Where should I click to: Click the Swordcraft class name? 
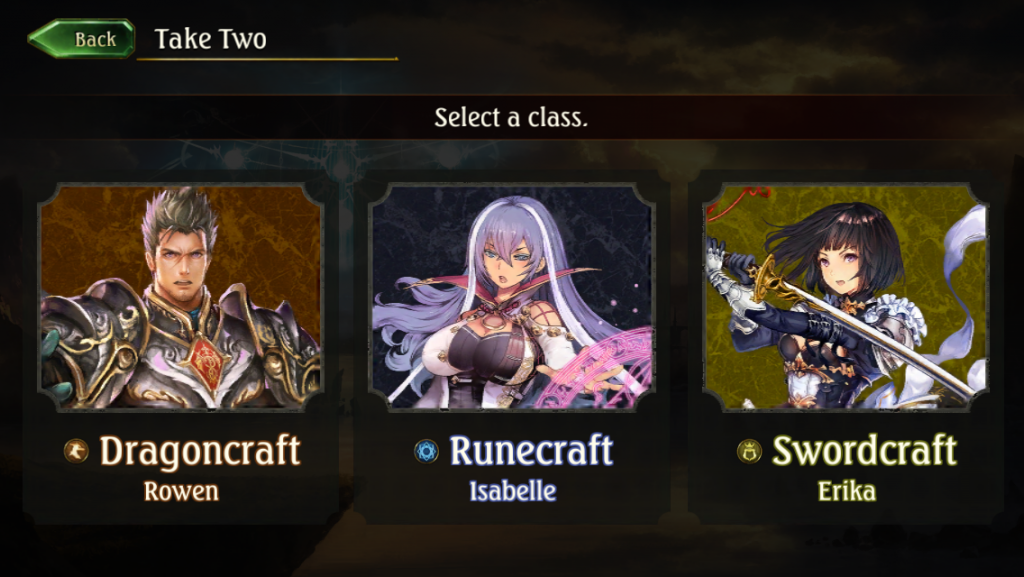(865, 451)
